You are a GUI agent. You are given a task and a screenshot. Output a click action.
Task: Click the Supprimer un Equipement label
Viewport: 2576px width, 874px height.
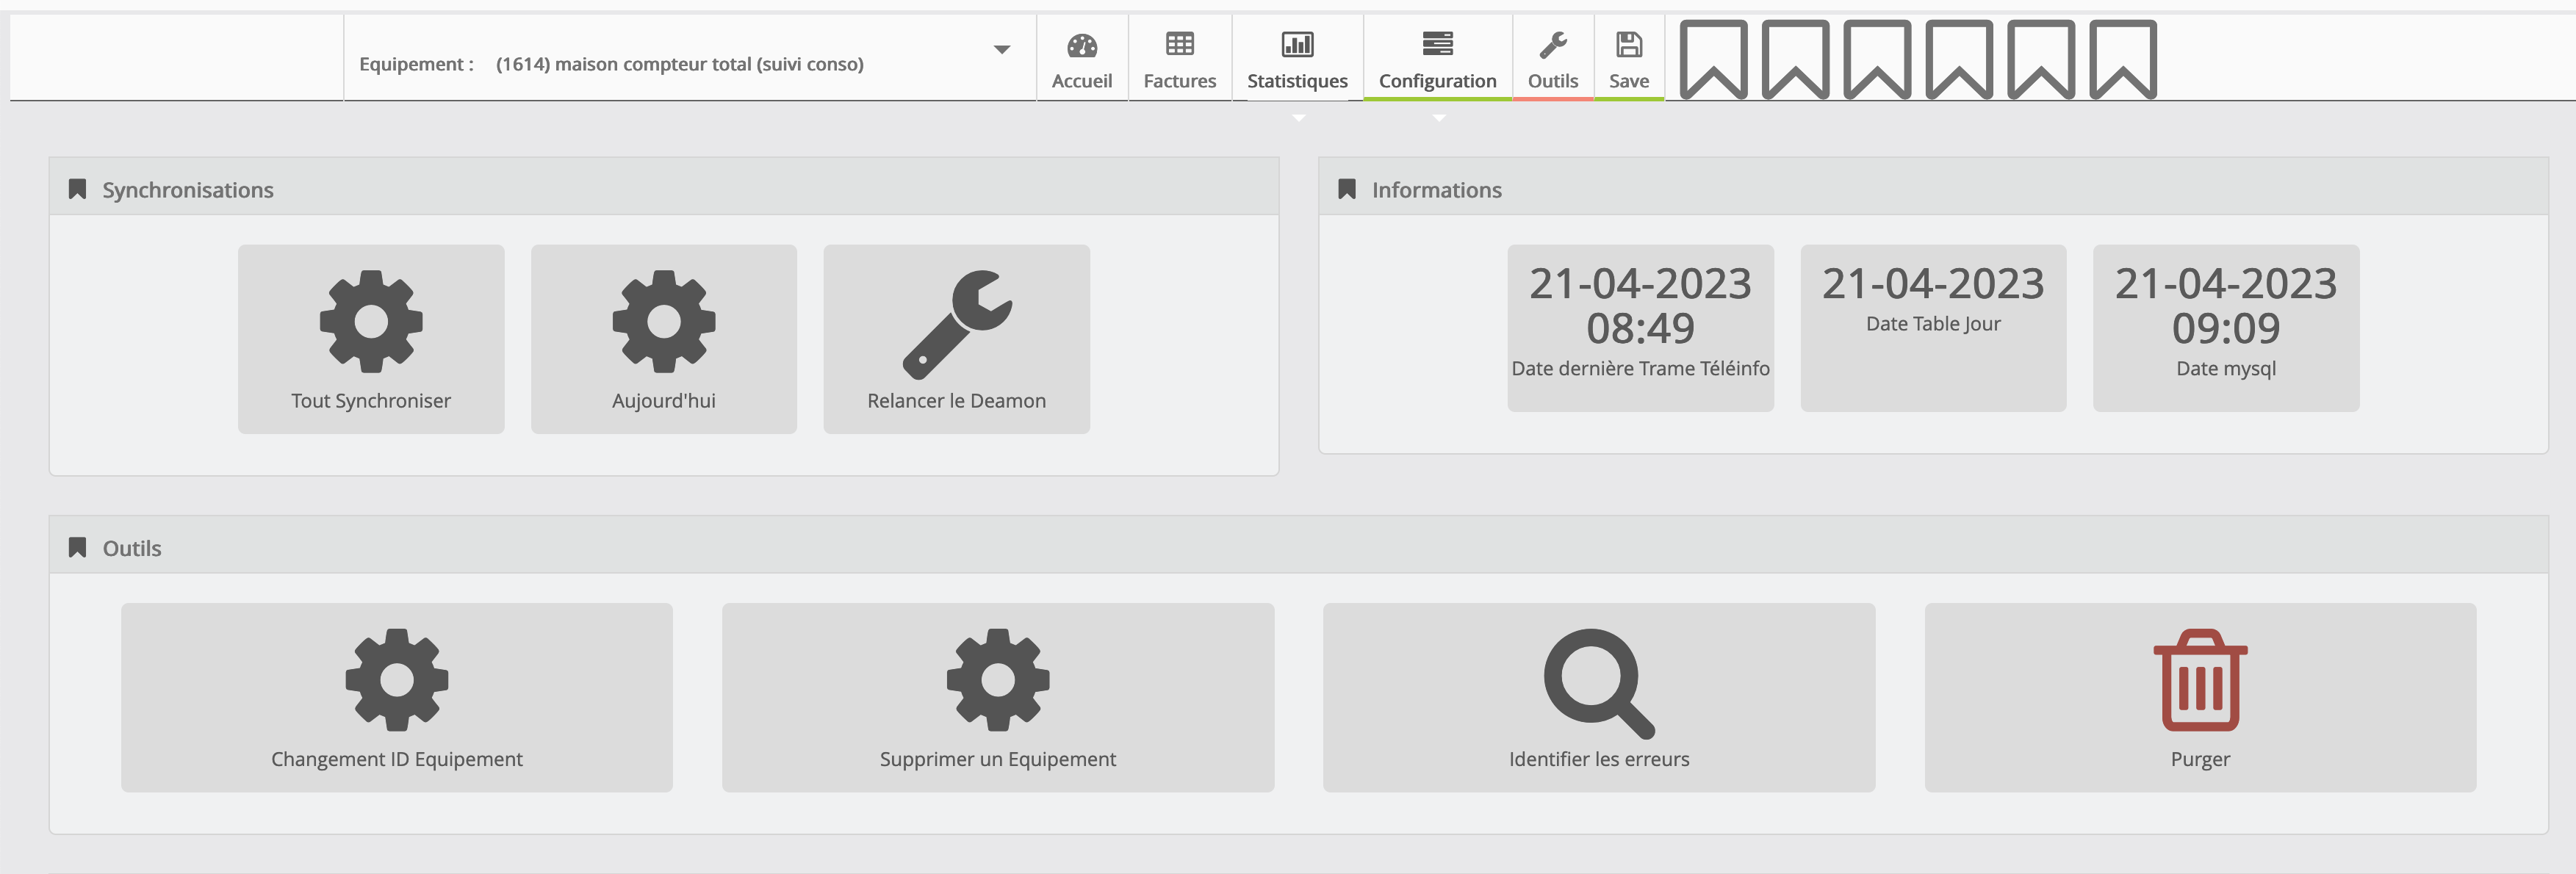[x=998, y=759]
